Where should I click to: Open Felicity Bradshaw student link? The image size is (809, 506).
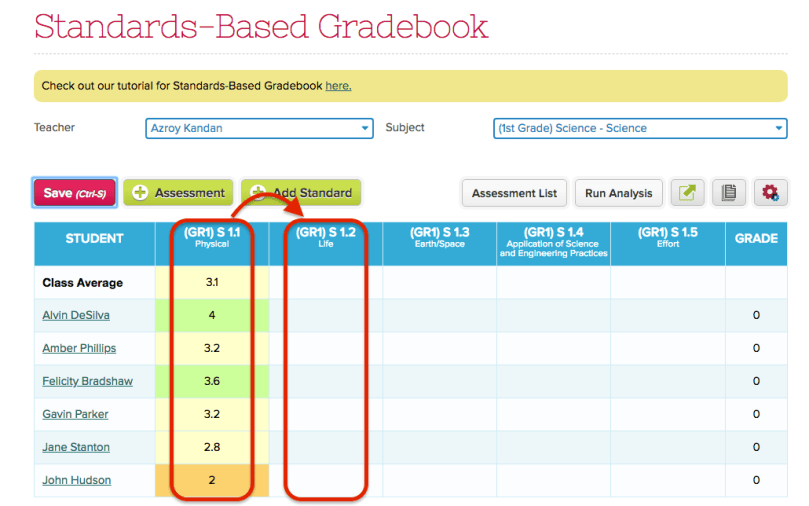pos(87,381)
